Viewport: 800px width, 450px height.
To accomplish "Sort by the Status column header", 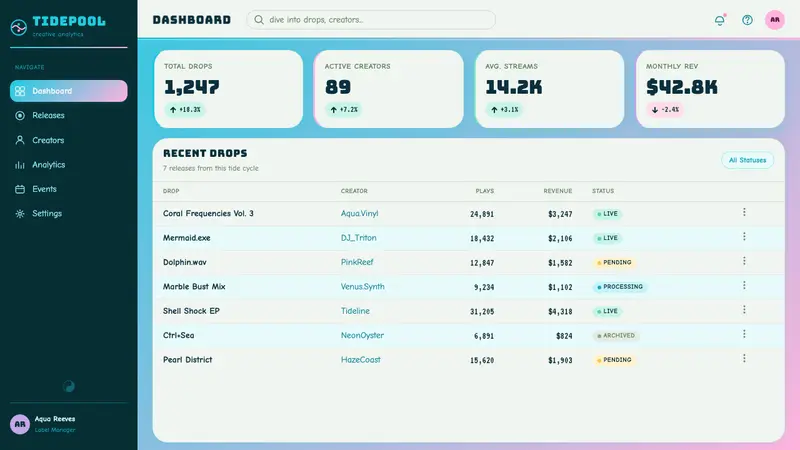I will pos(603,191).
